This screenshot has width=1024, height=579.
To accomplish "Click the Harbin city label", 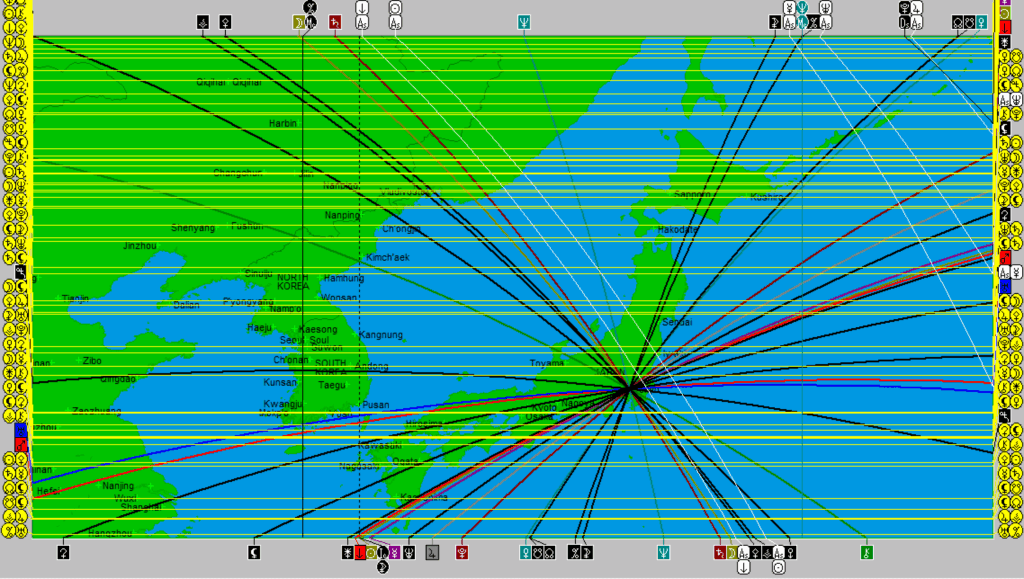I will [x=283, y=123].
